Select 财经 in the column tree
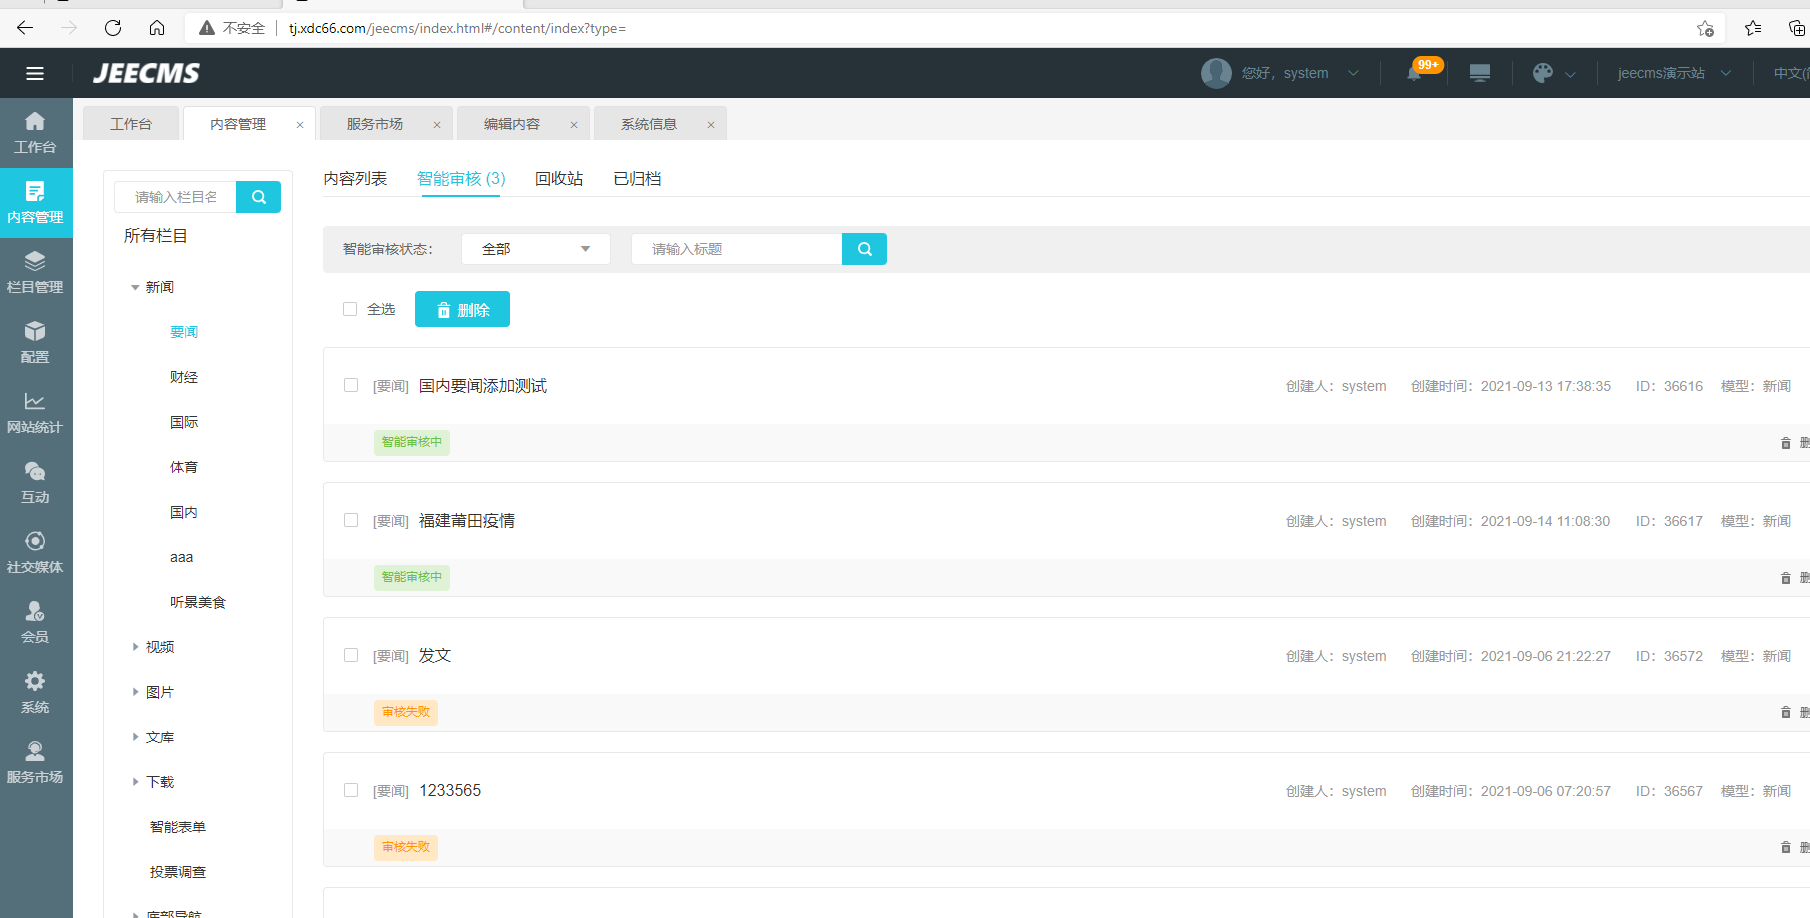Screen dimensions: 1810x918 tap(184, 377)
